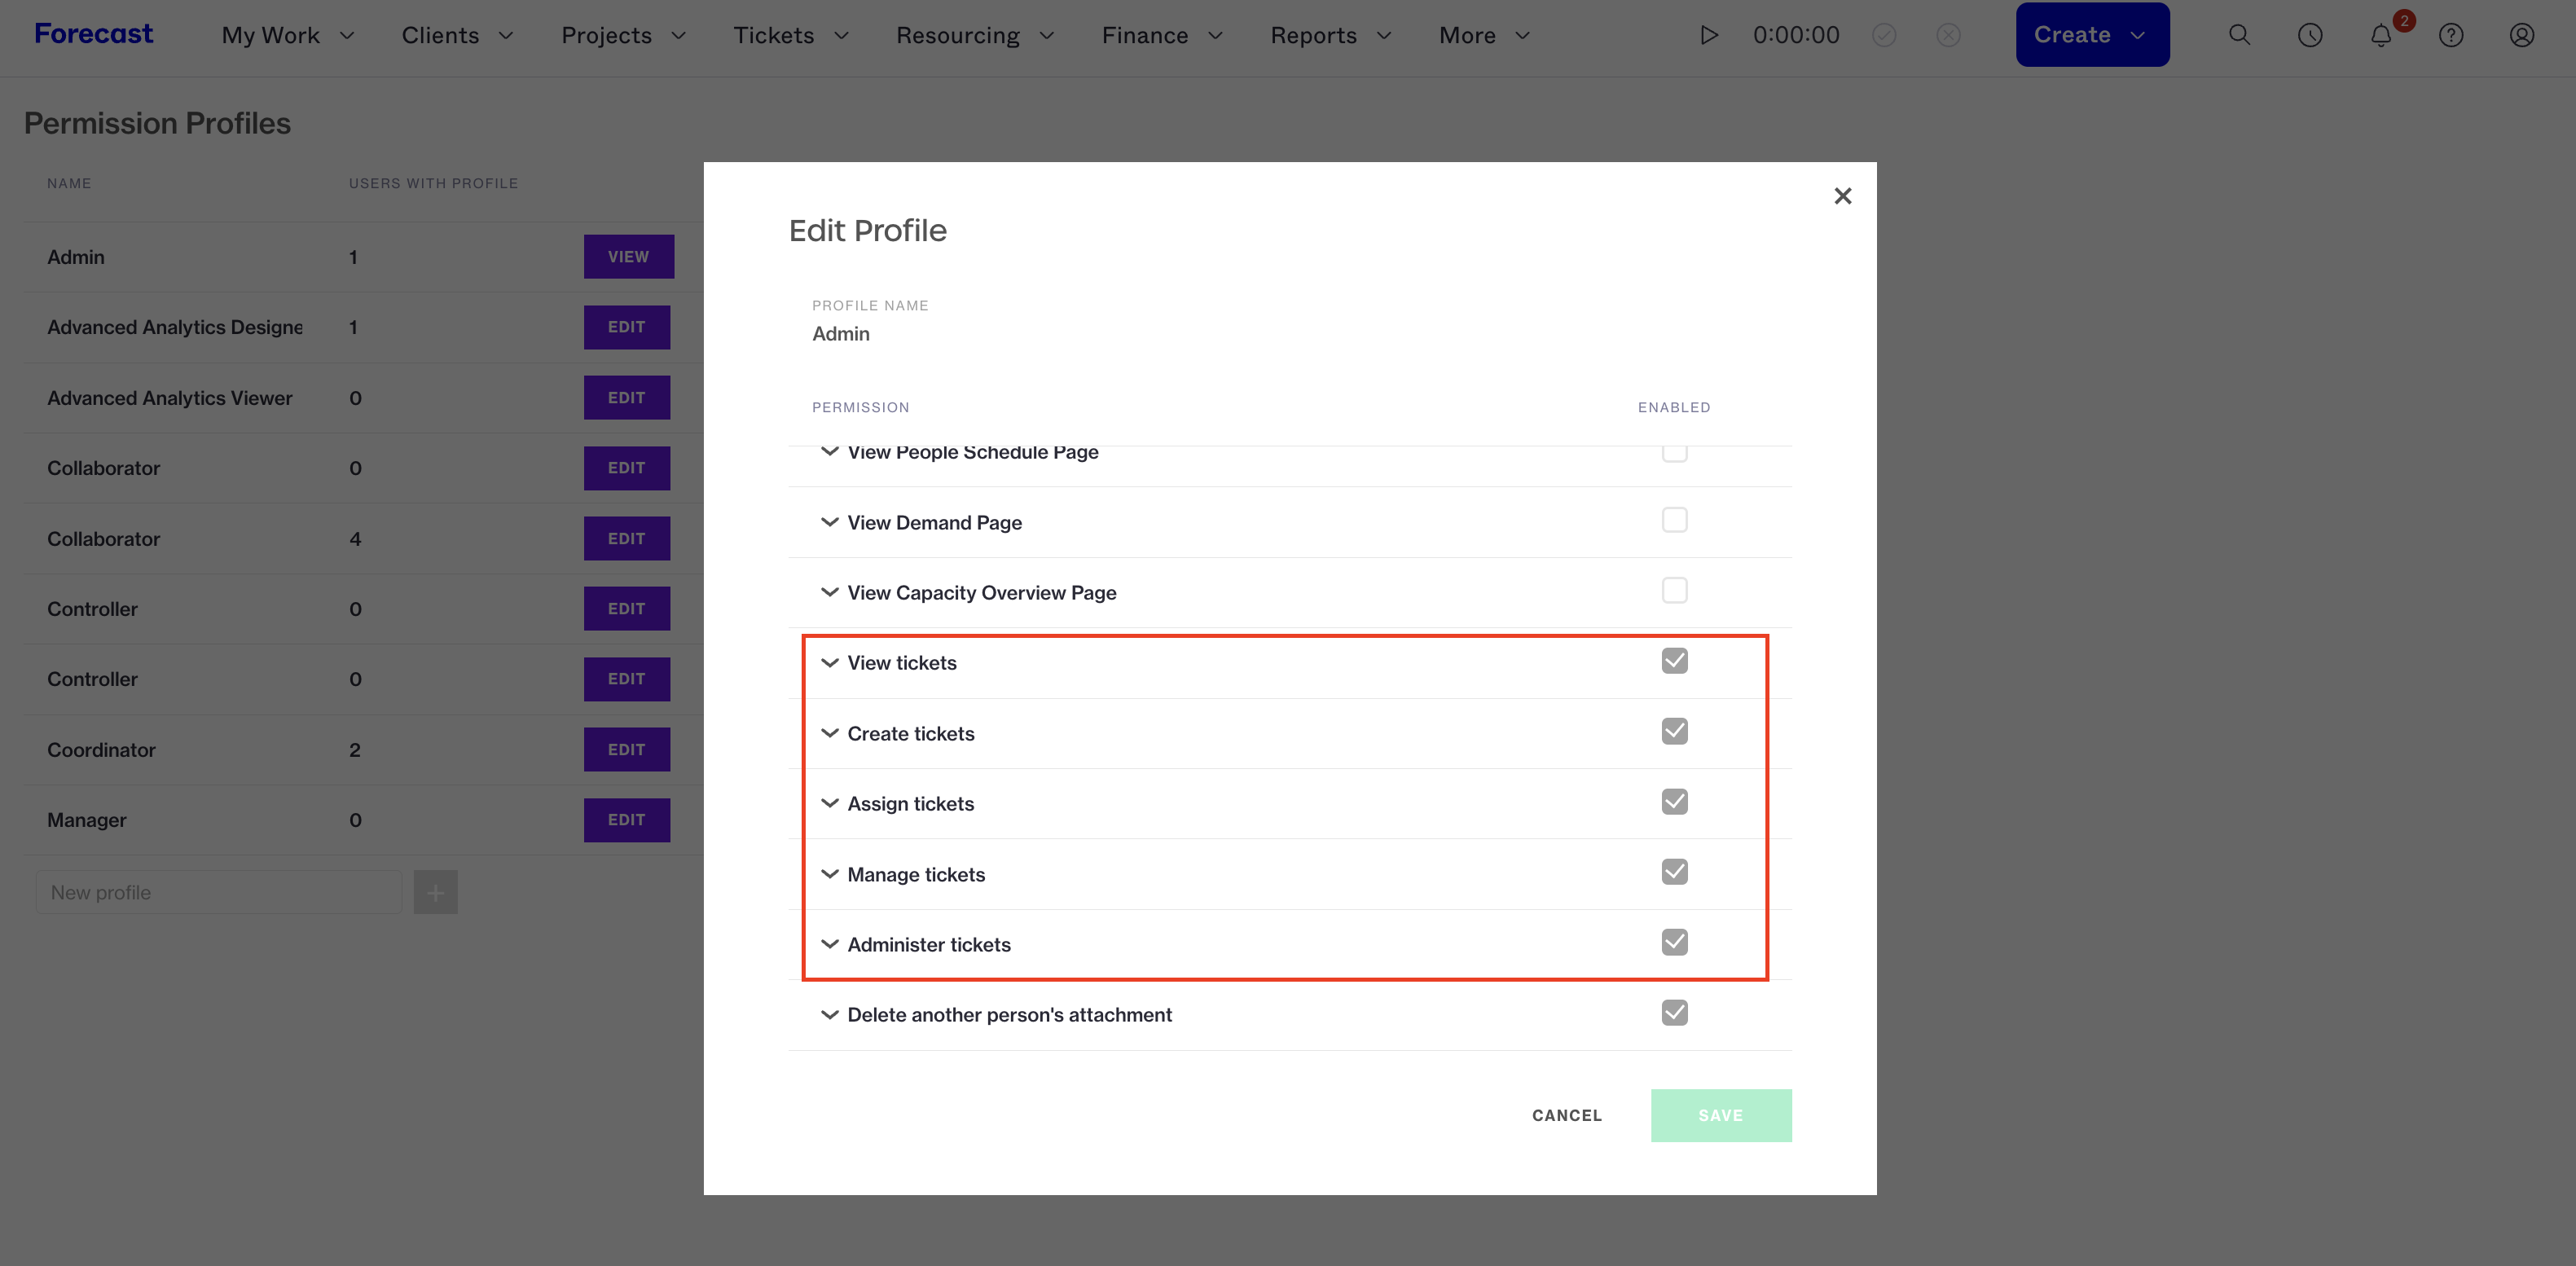The width and height of the screenshot is (2576, 1266).
Task: Click the Cancel button
Action: point(1567,1115)
